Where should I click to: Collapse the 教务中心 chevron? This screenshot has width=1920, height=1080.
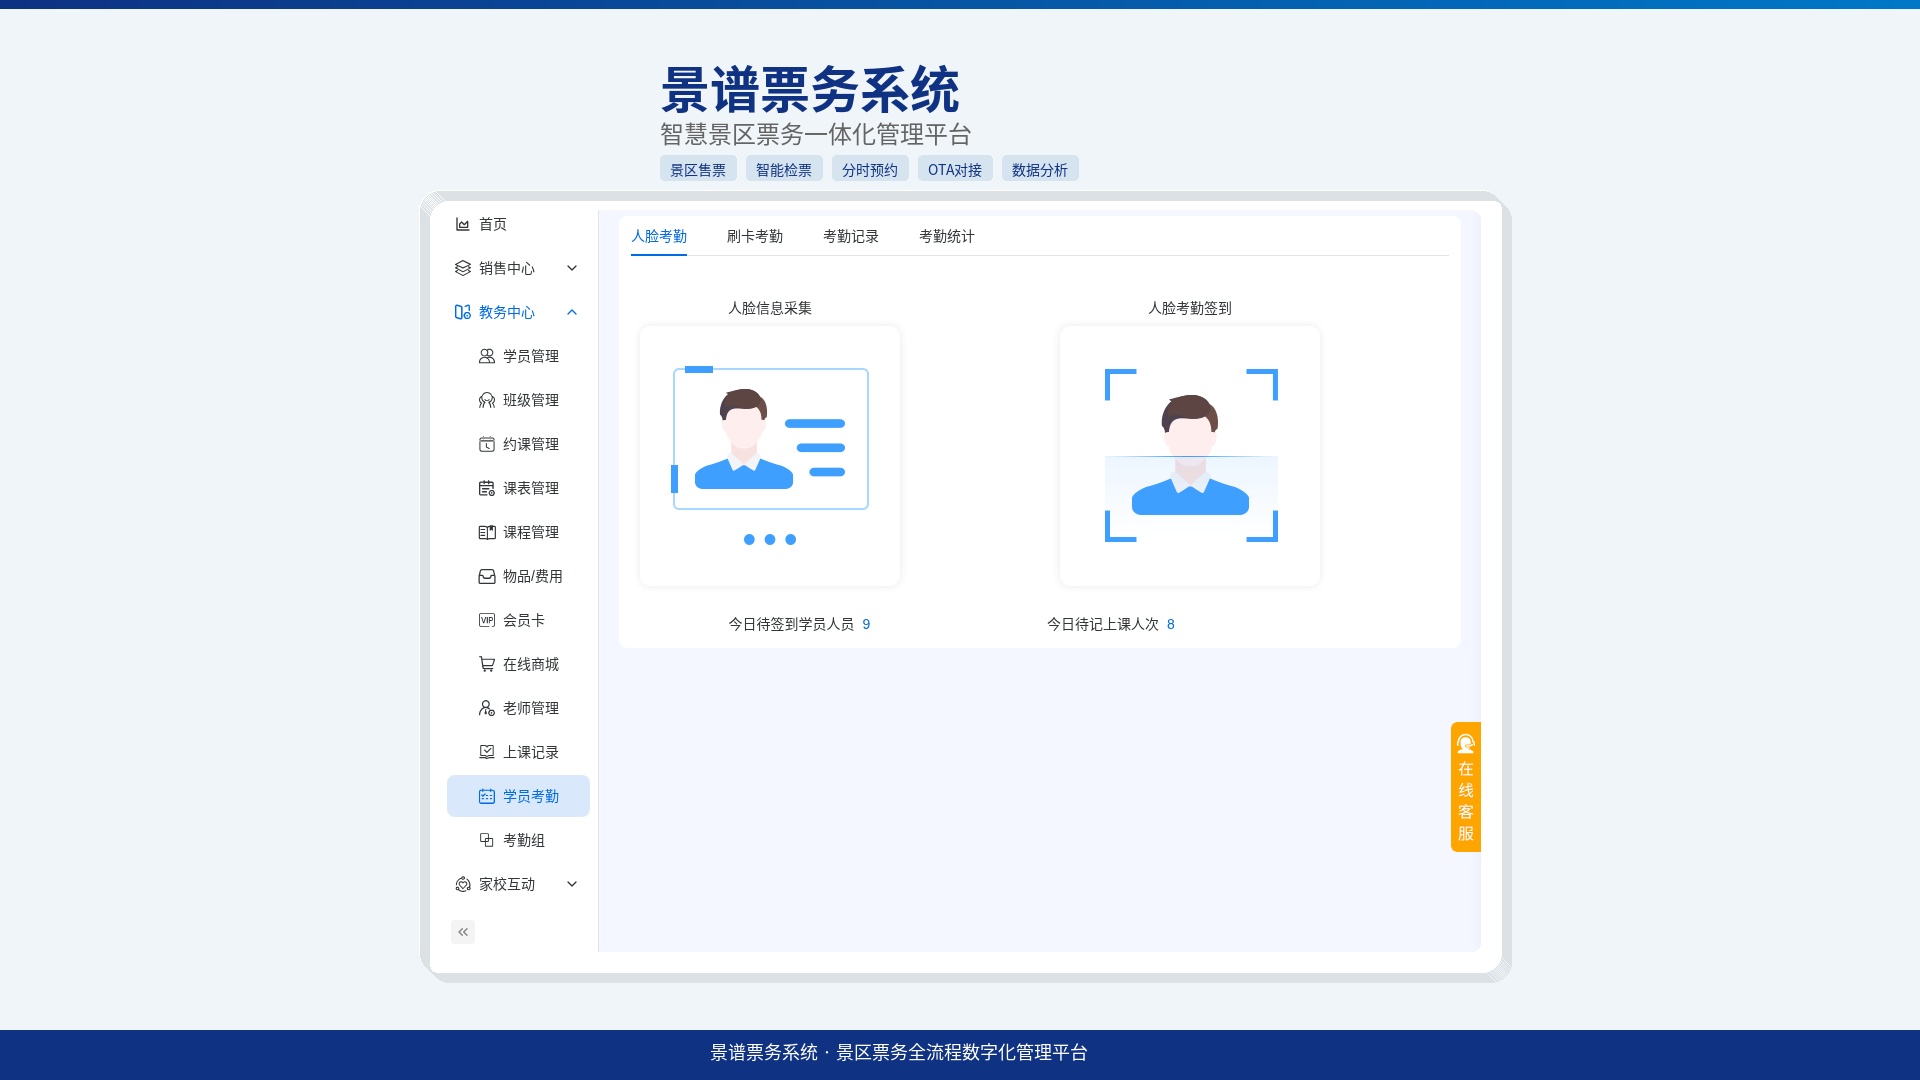click(572, 312)
